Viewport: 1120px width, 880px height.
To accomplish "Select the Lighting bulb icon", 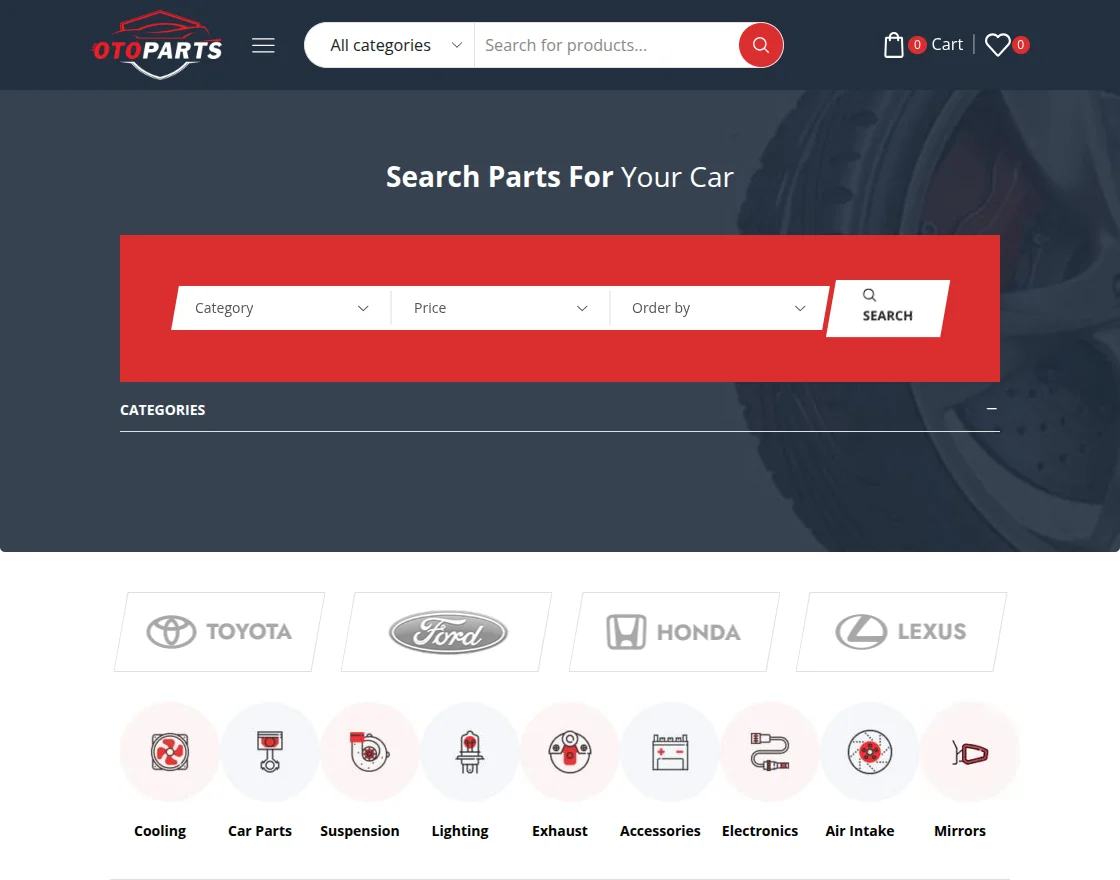I will click(x=469, y=751).
